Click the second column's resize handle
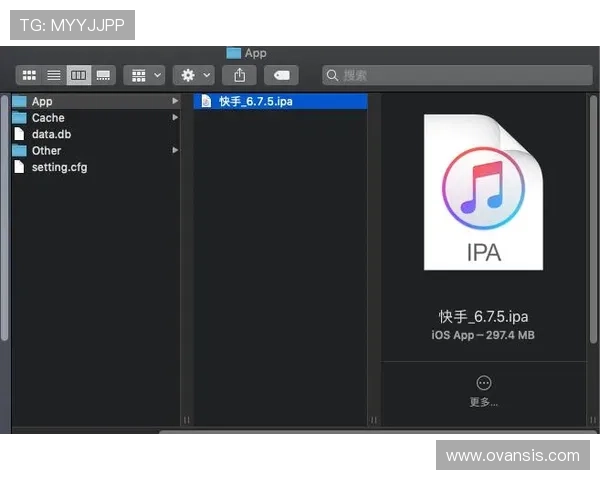The height and width of the screenshot is (480, 600). [374, 420]
